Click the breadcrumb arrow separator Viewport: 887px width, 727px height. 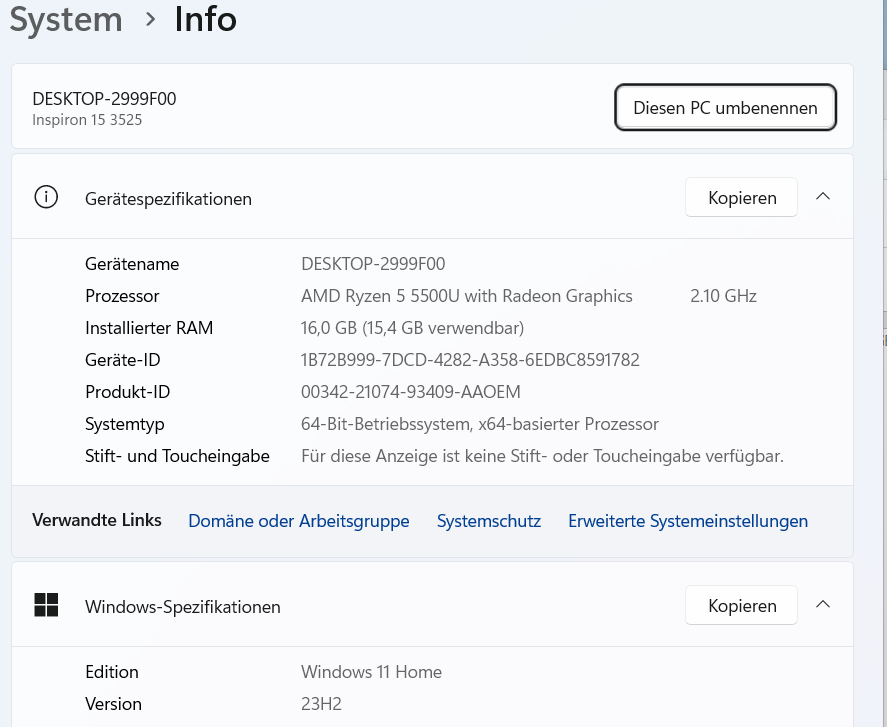tap(150, 20)
